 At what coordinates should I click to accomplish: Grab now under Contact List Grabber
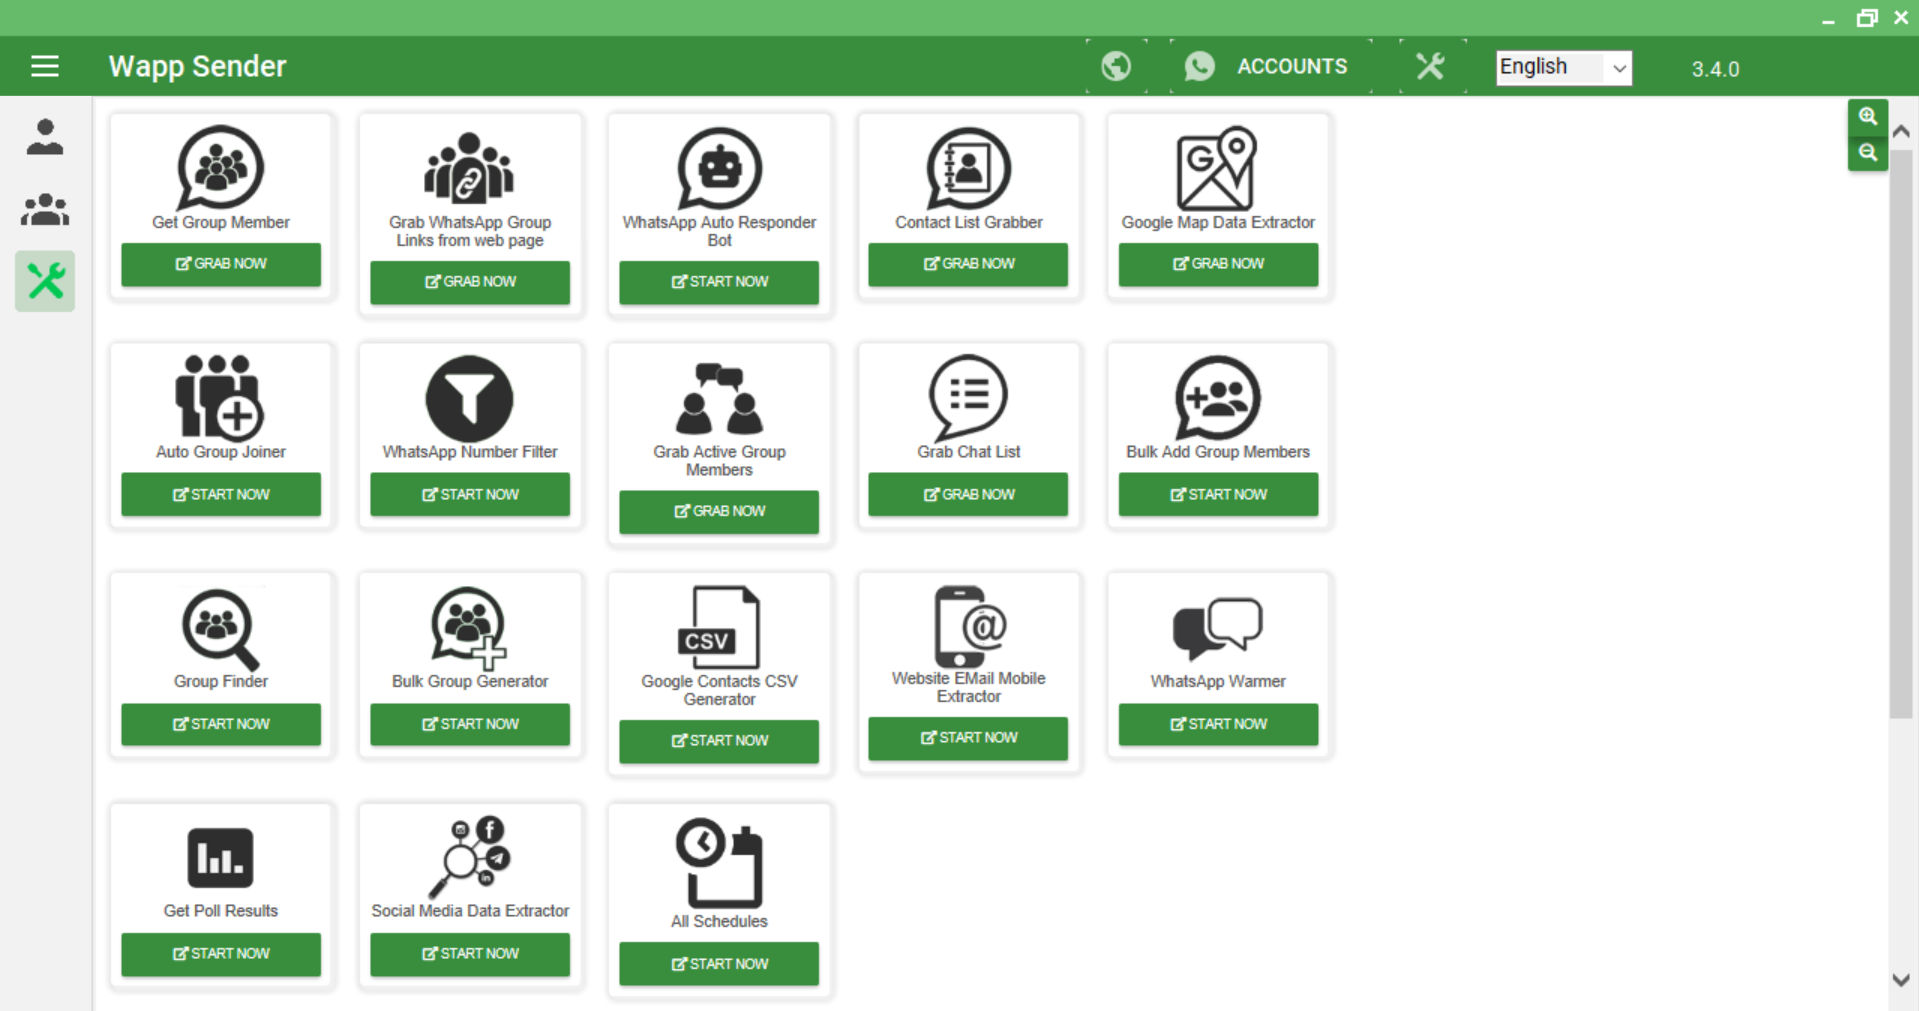pyautogui.click(x=968, y=264)
